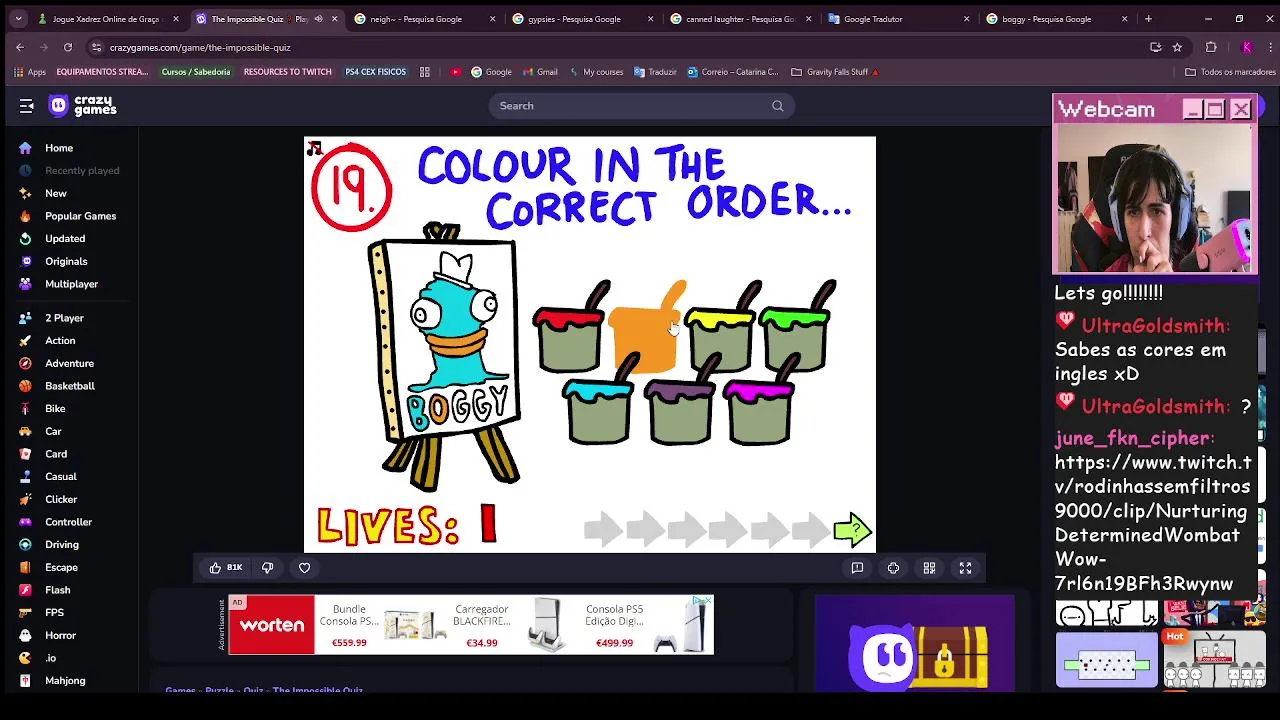Image resolution: width=1280 pixels, height=720 pixels.
Task: Click the search magnifier icon
Action: pyautogui.click(x=777, y=106)
